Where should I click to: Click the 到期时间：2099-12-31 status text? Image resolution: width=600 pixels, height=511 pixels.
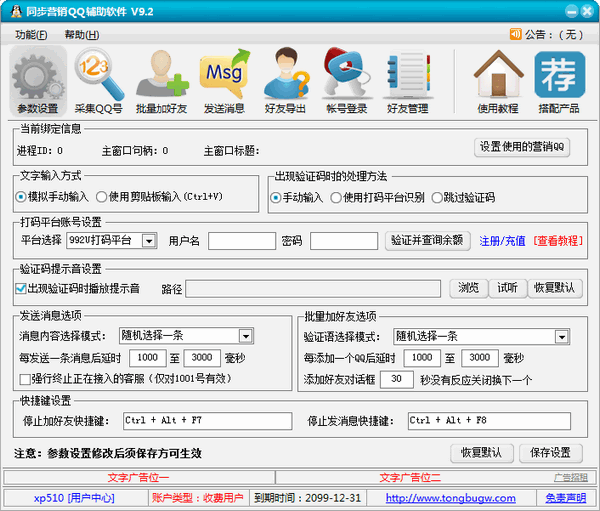[x=308, y=498]
